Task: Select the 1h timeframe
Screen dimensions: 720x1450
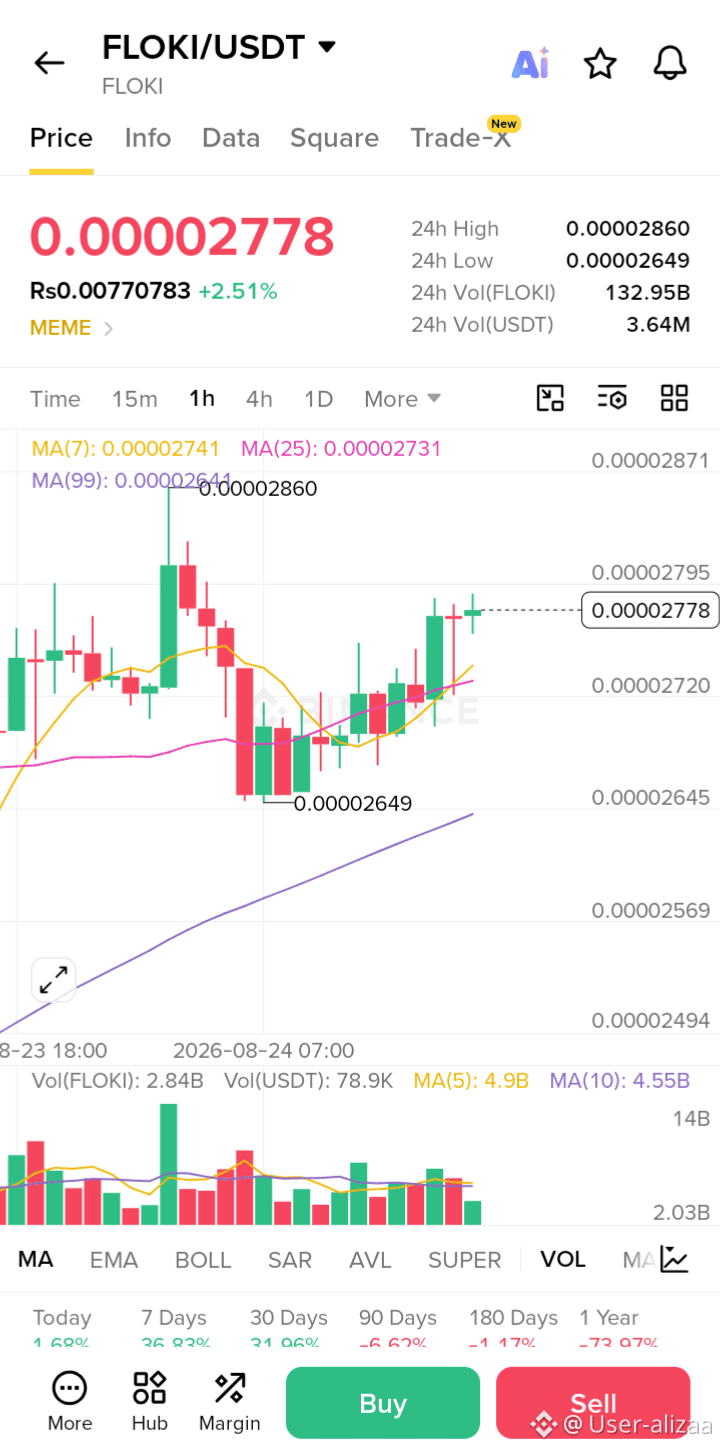Action: 202,399
